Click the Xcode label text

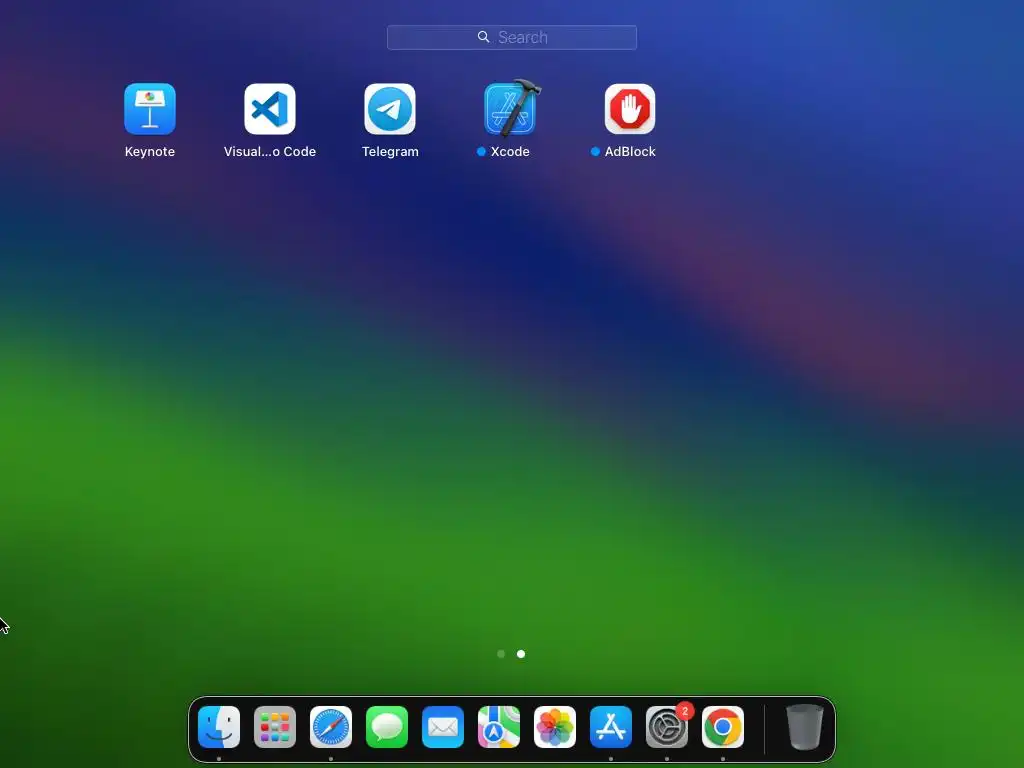click(510, 152)
